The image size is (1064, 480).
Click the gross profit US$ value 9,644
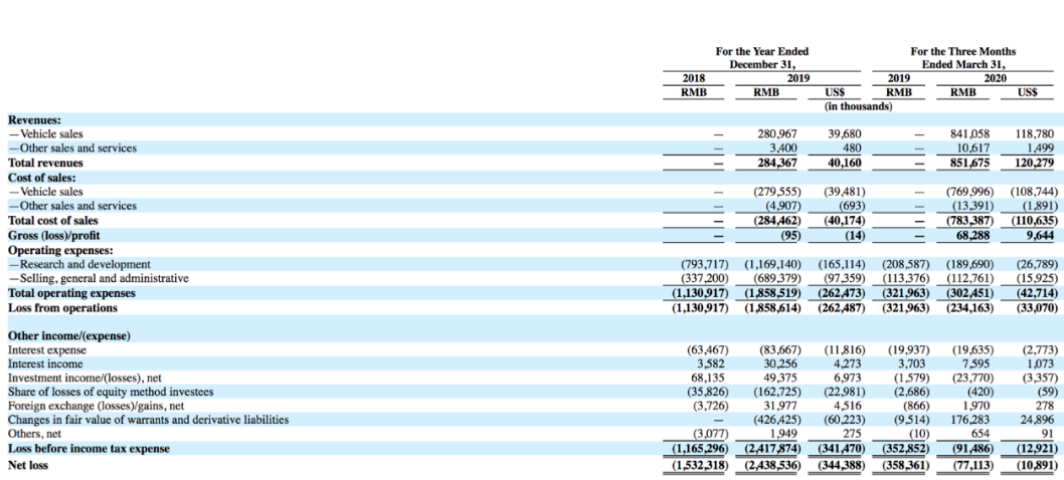point(1040,235)
